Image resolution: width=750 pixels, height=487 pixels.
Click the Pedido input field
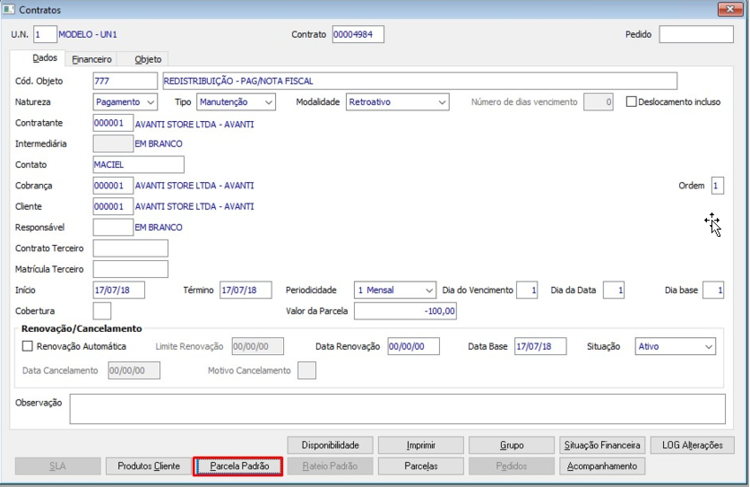pos(696,34)
